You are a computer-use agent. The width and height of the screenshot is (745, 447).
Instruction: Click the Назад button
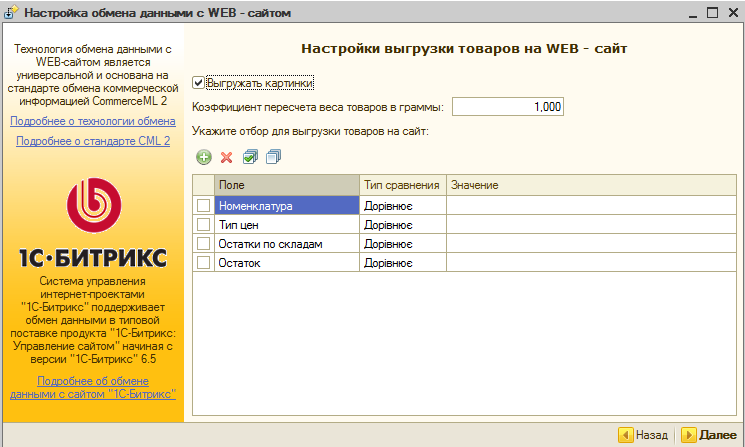644,435
